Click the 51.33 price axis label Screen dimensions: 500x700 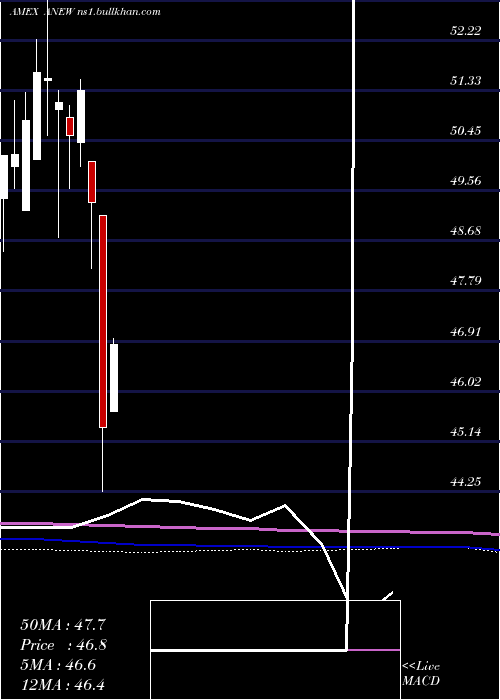466,80
